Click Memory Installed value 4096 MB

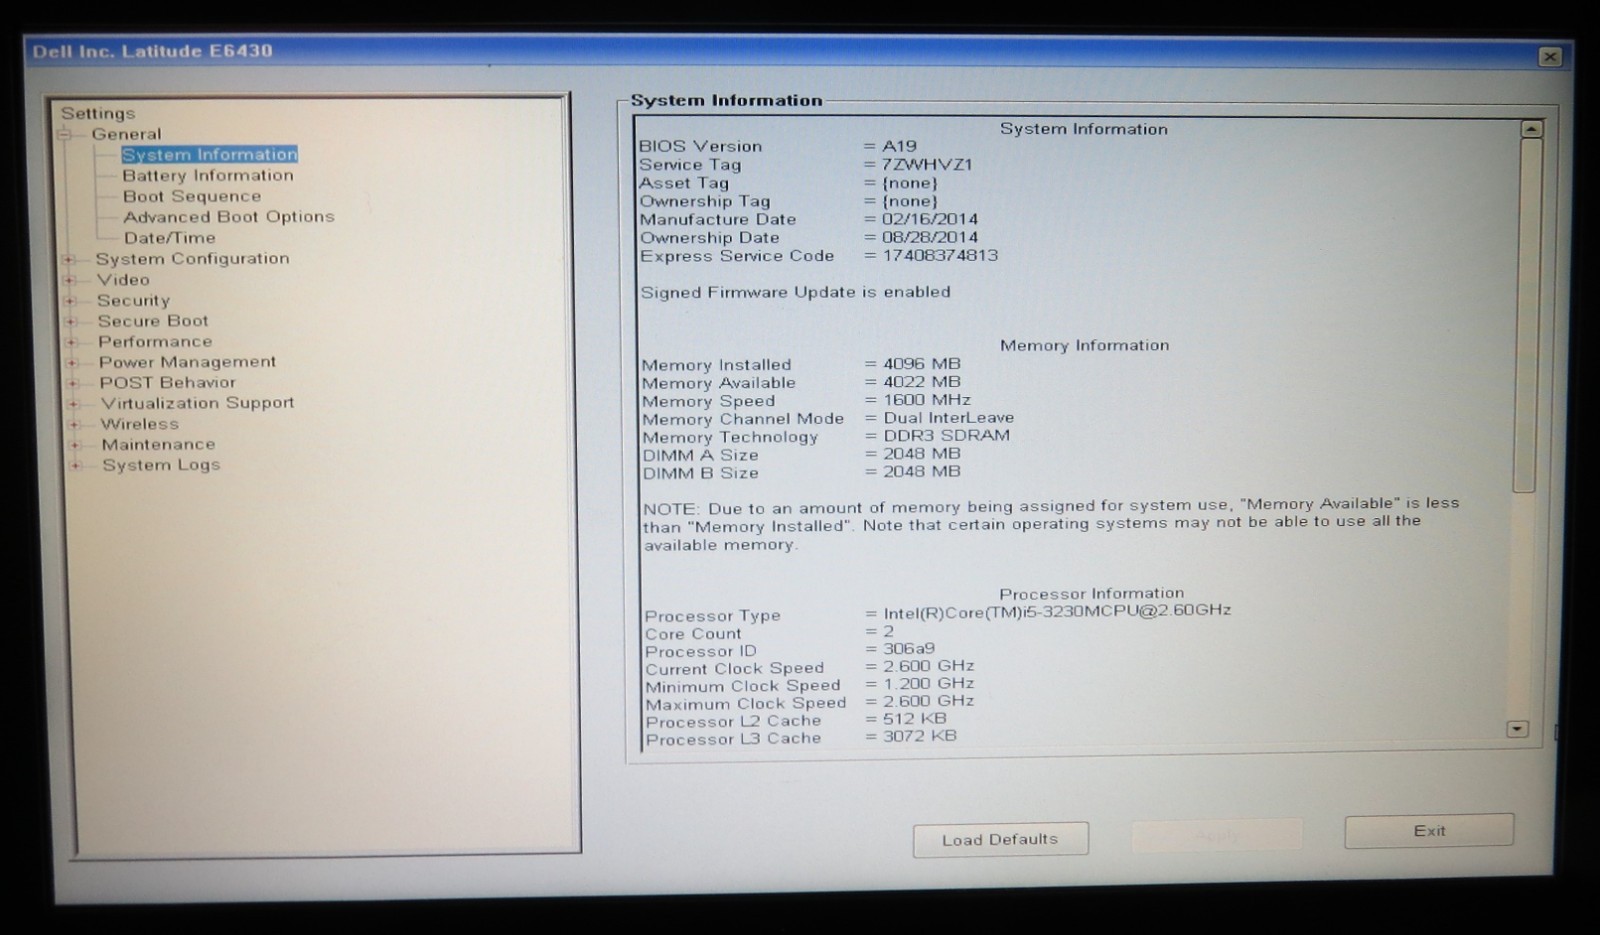point(922,364)
